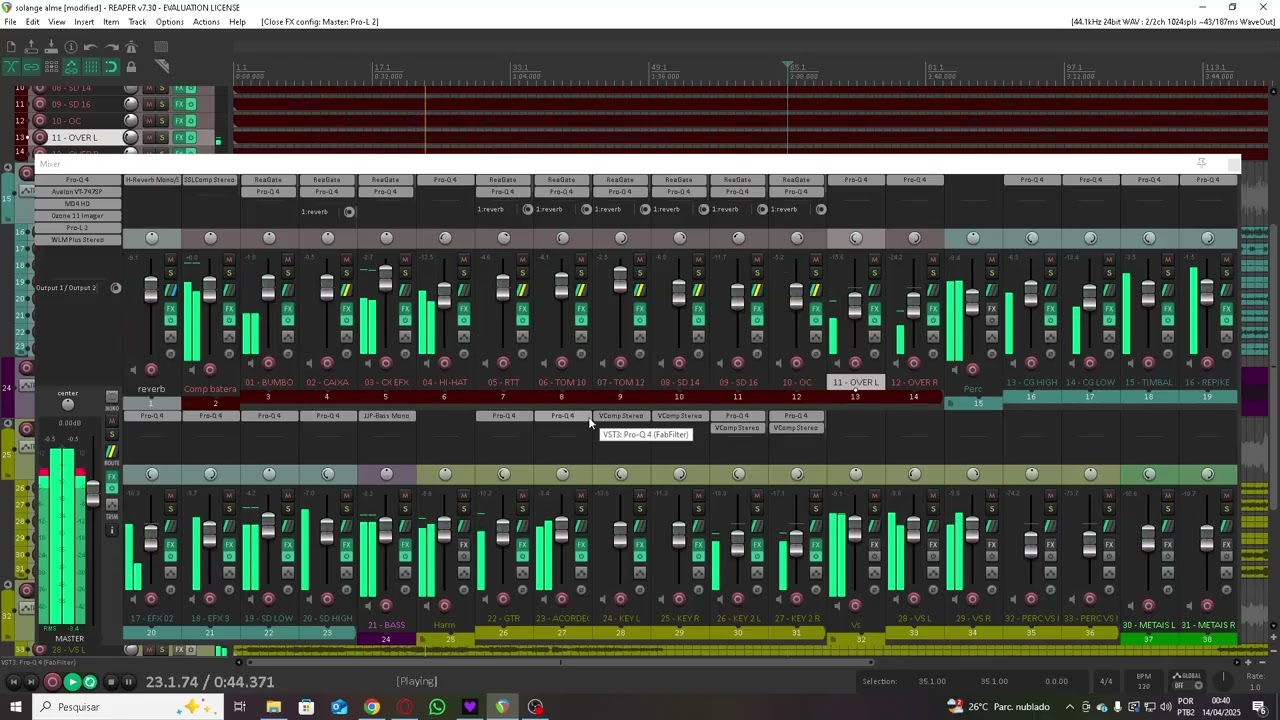Open the H-Reverb Mono/S plugin on the reverb strip

pos(152,180)
